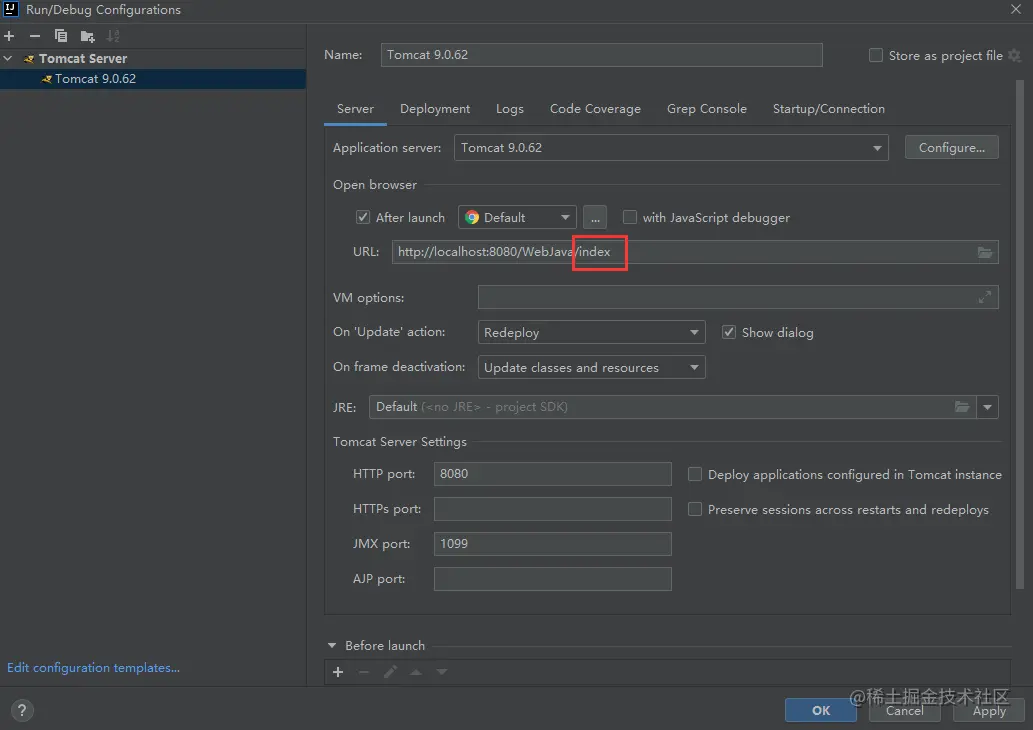Toggle Store as project file checkbox
This screenshot has width=1033, height=730.
876,55
